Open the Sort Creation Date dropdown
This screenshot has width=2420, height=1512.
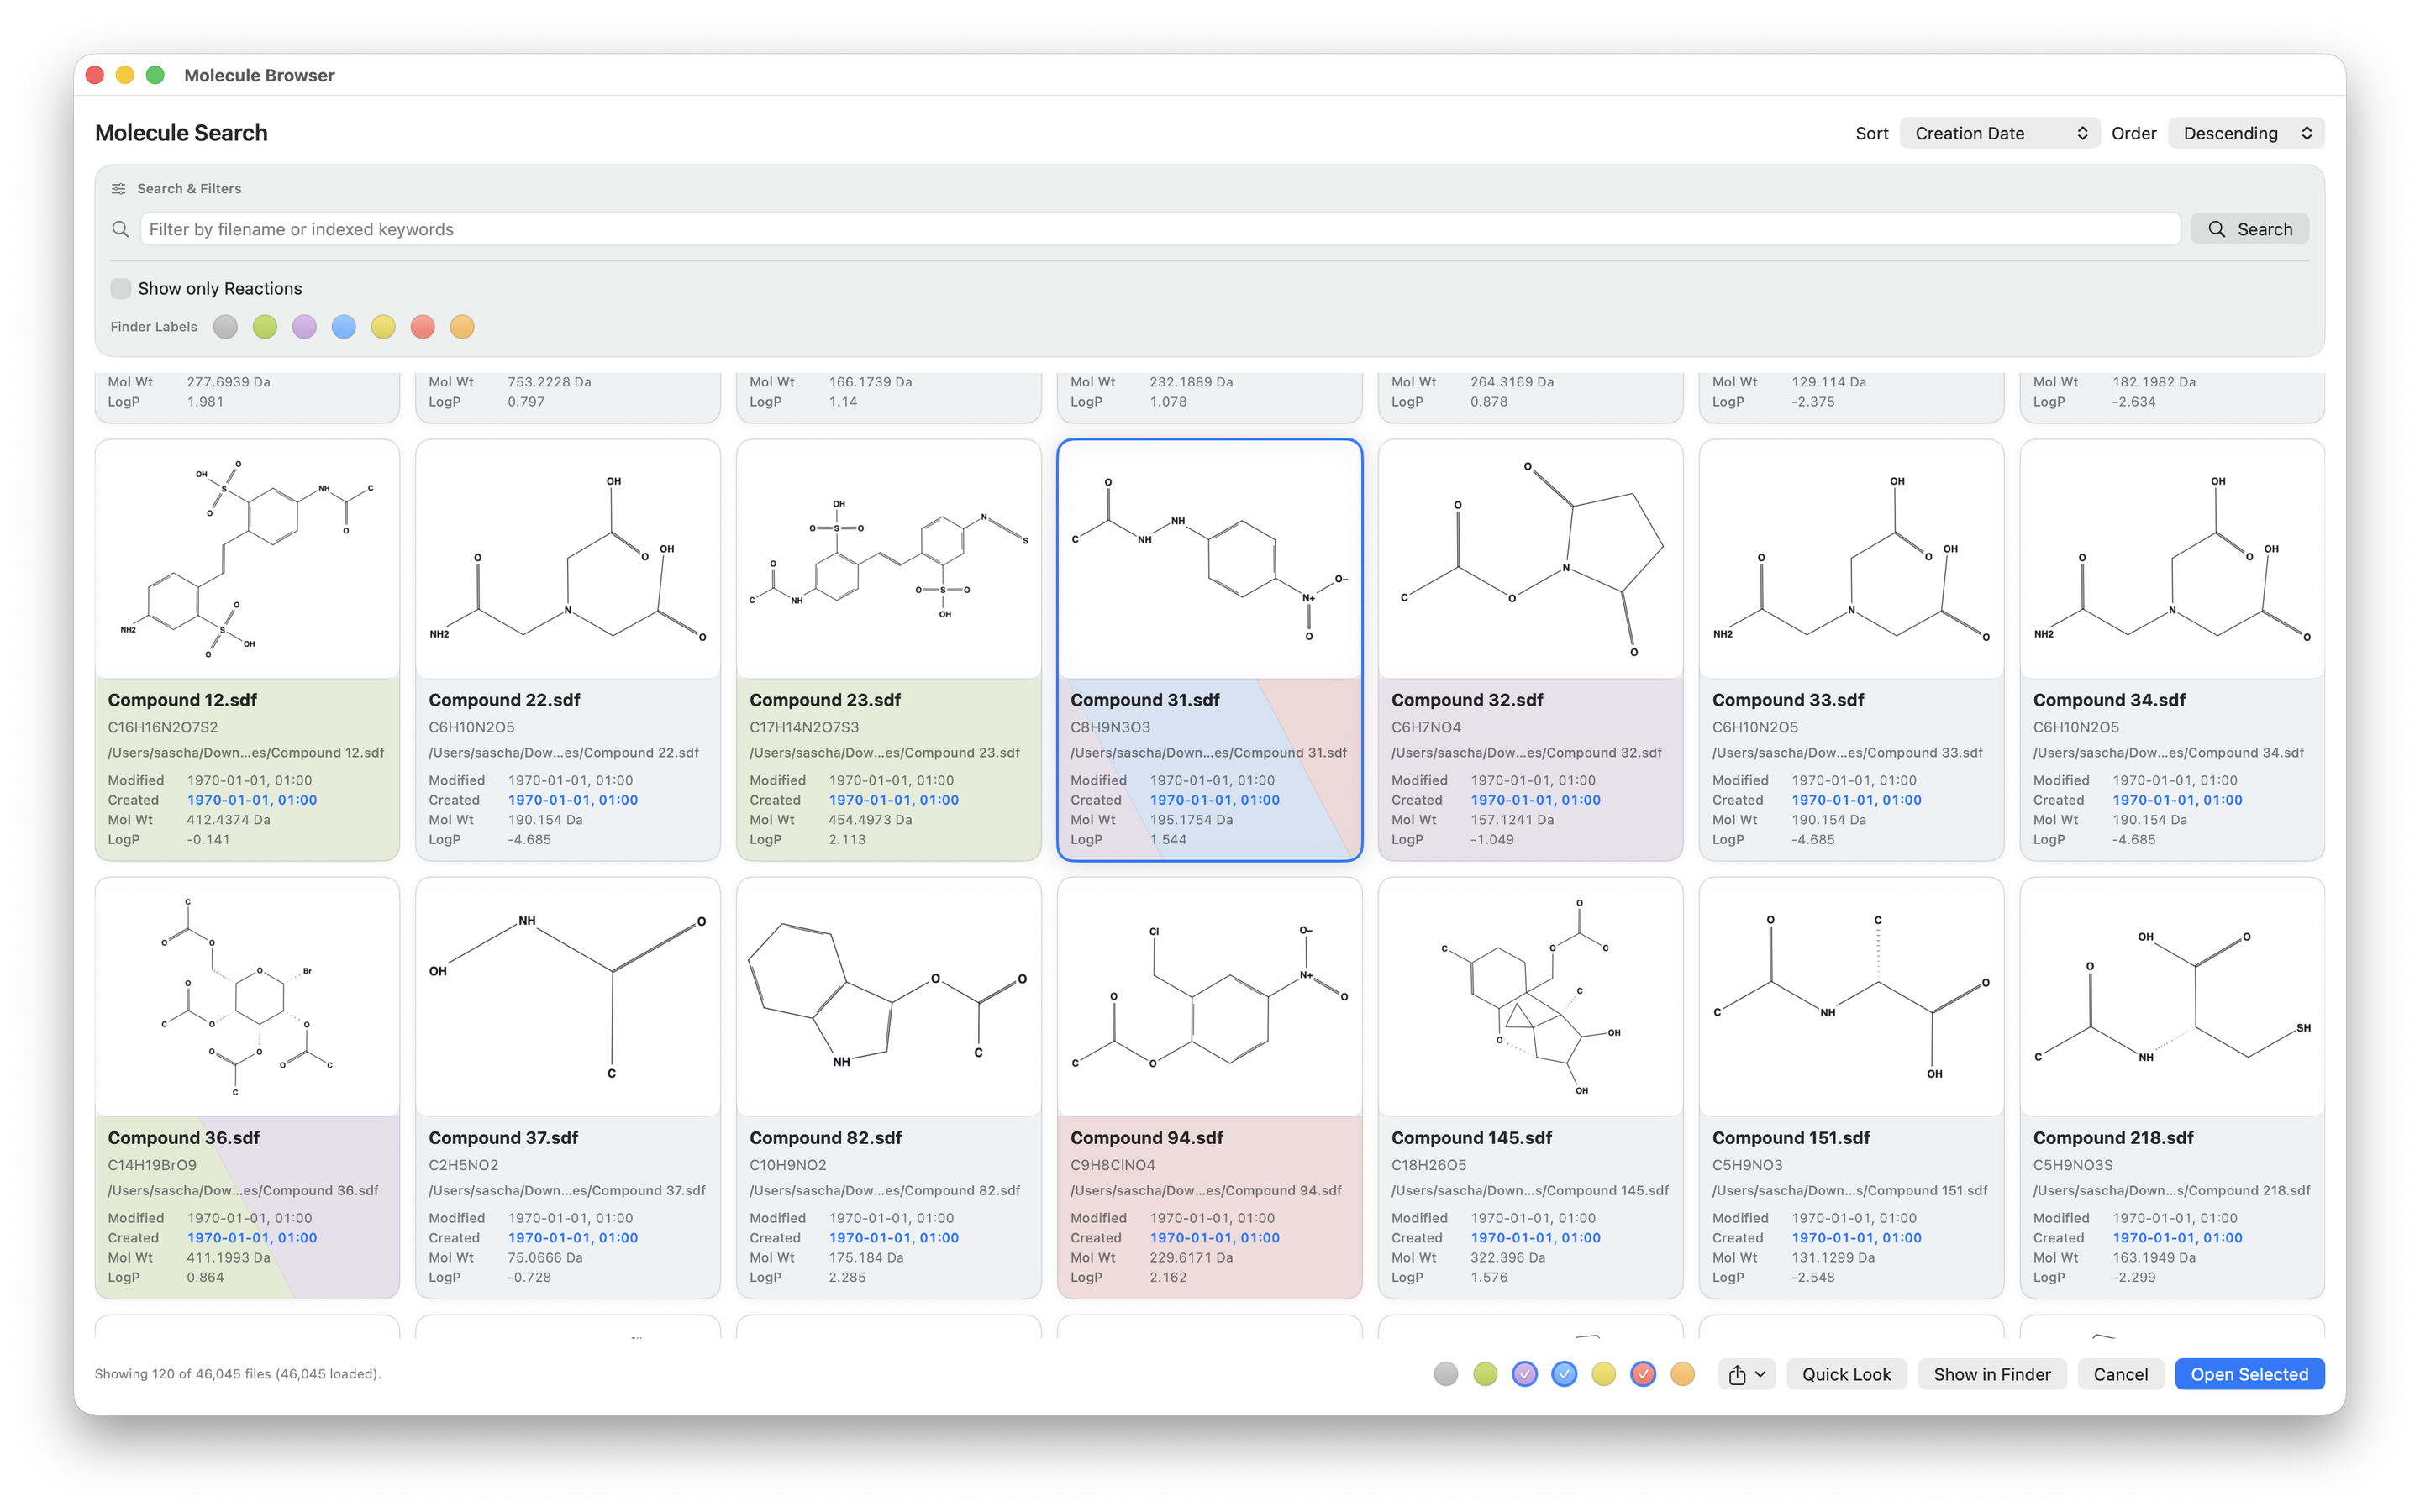point(2000,133)
